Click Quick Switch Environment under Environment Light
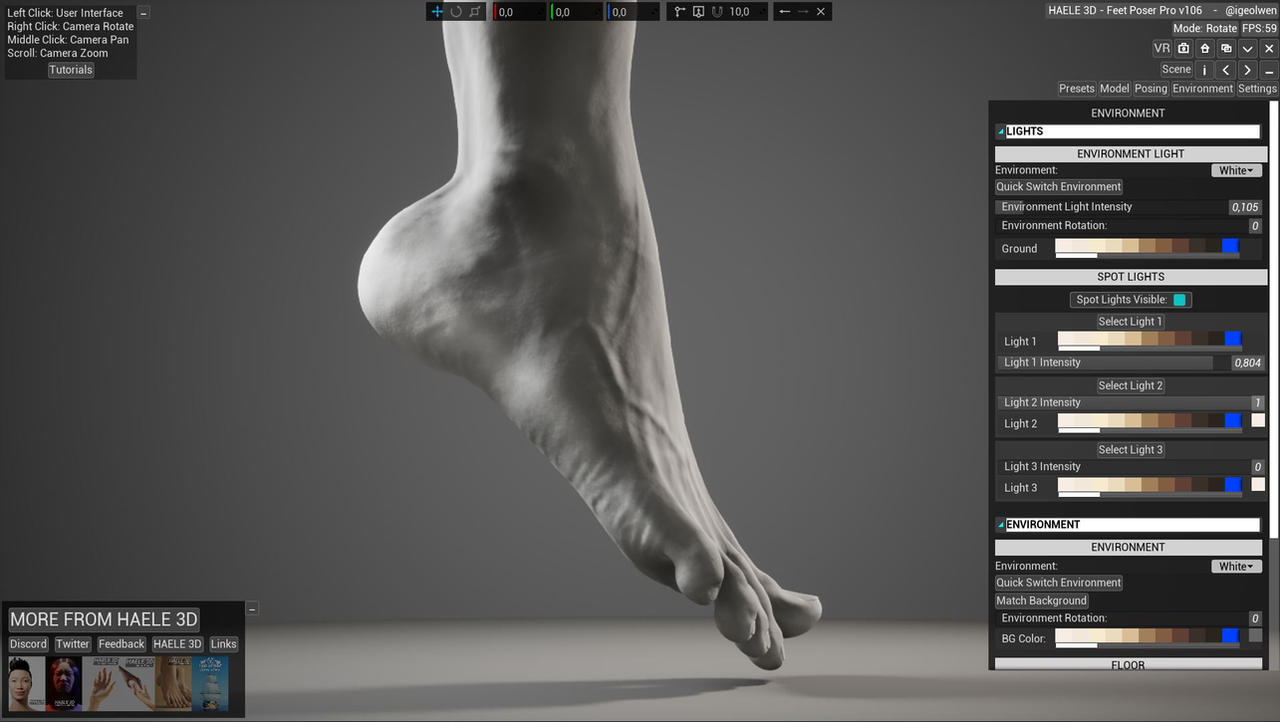Image resolution: width=1280 pixels, height=722 pixels. click(1059, 187)
